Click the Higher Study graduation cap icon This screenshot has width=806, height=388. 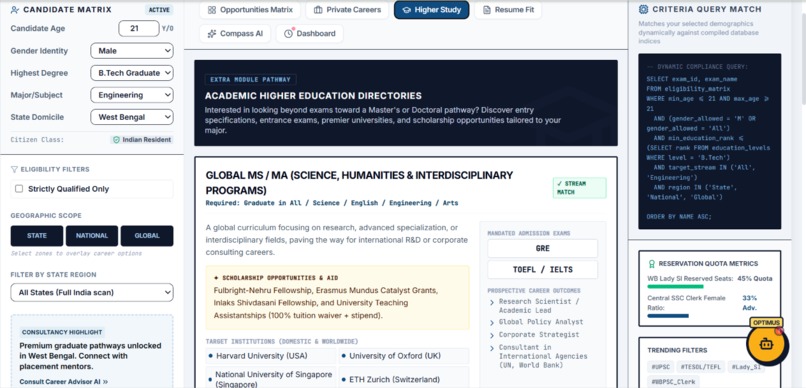coord(407,10)
